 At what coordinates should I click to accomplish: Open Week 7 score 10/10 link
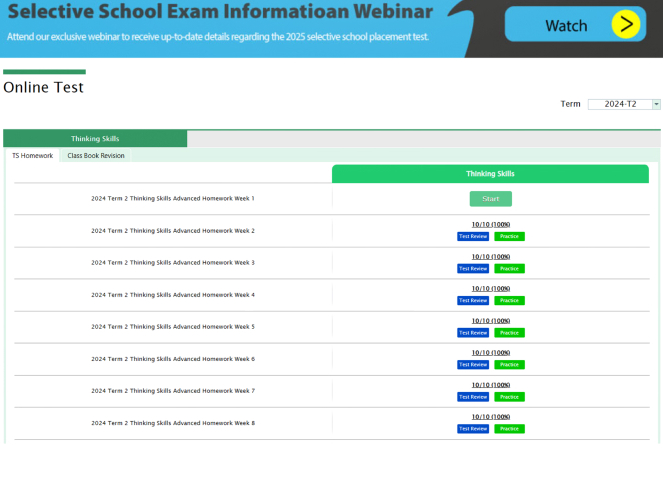tap(490, 385)
